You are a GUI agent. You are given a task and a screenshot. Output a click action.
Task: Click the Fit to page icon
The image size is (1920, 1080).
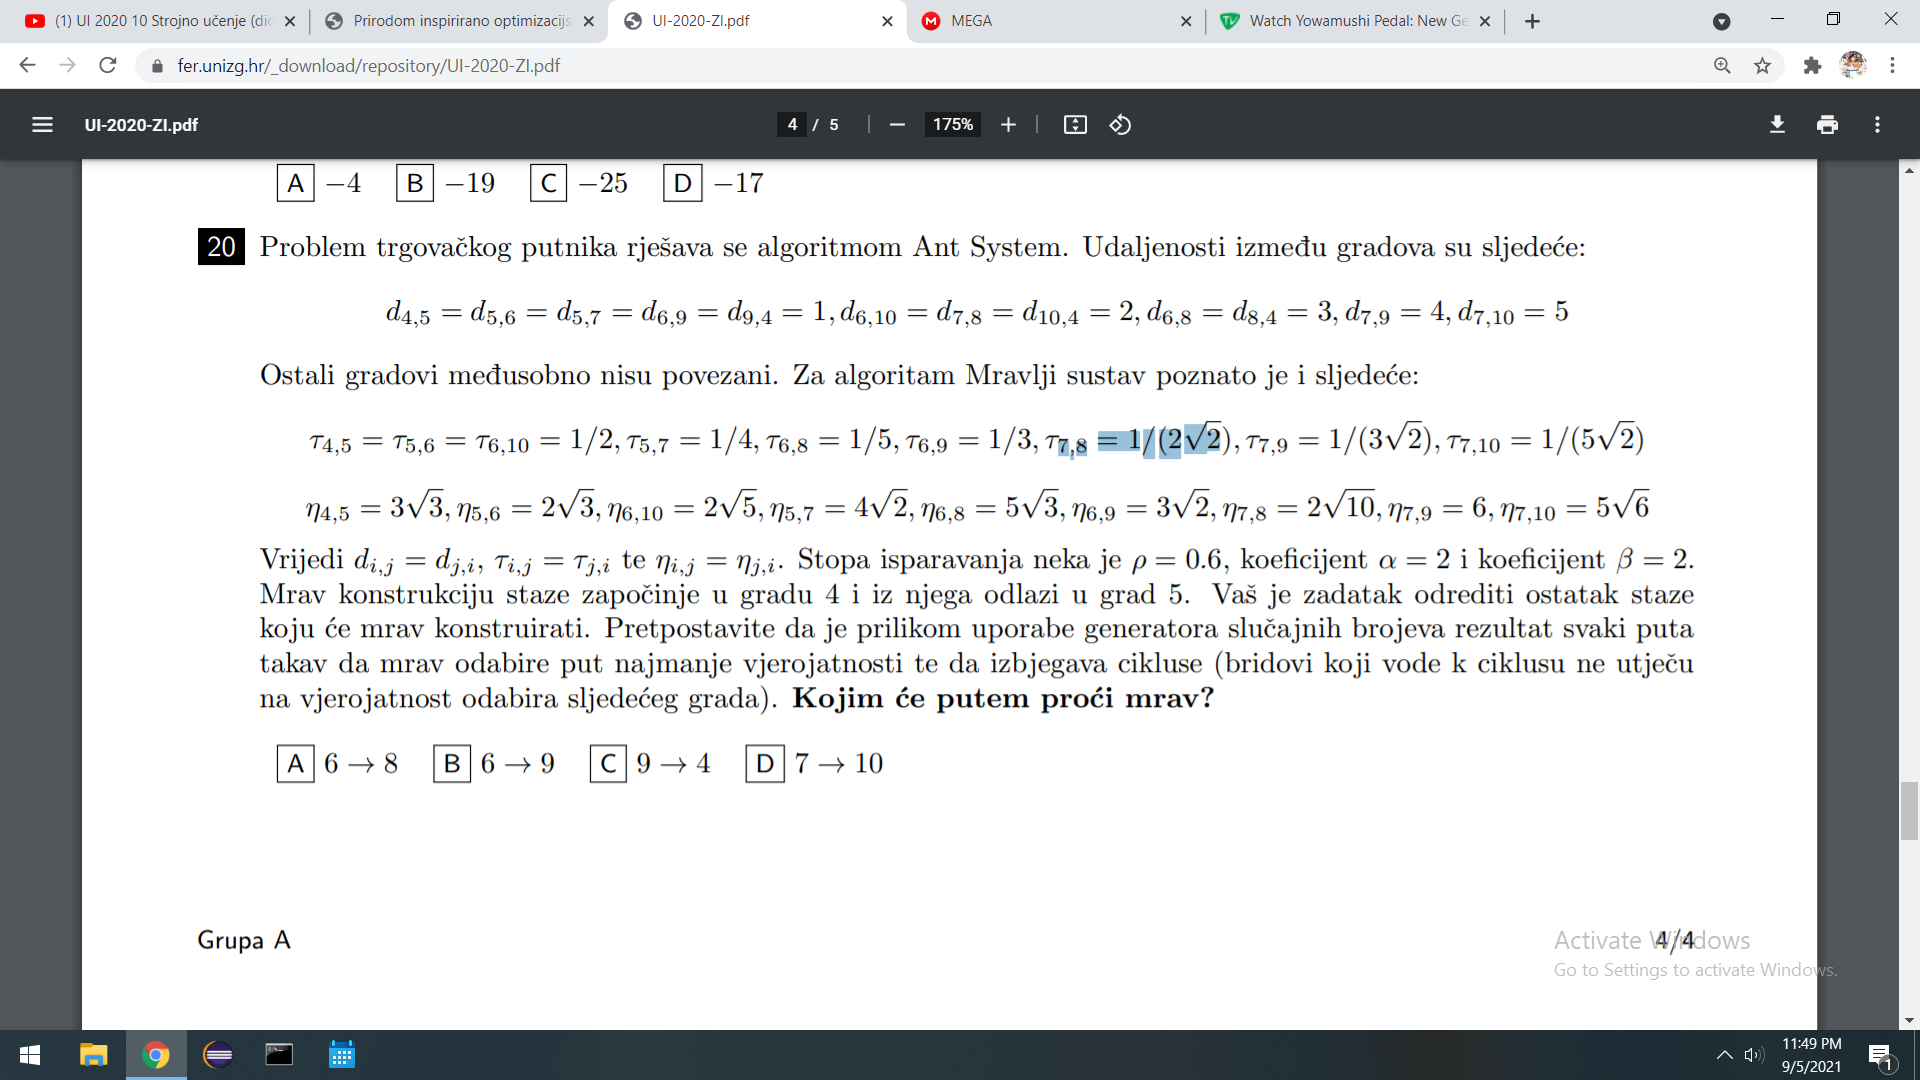click(1075, 125)
